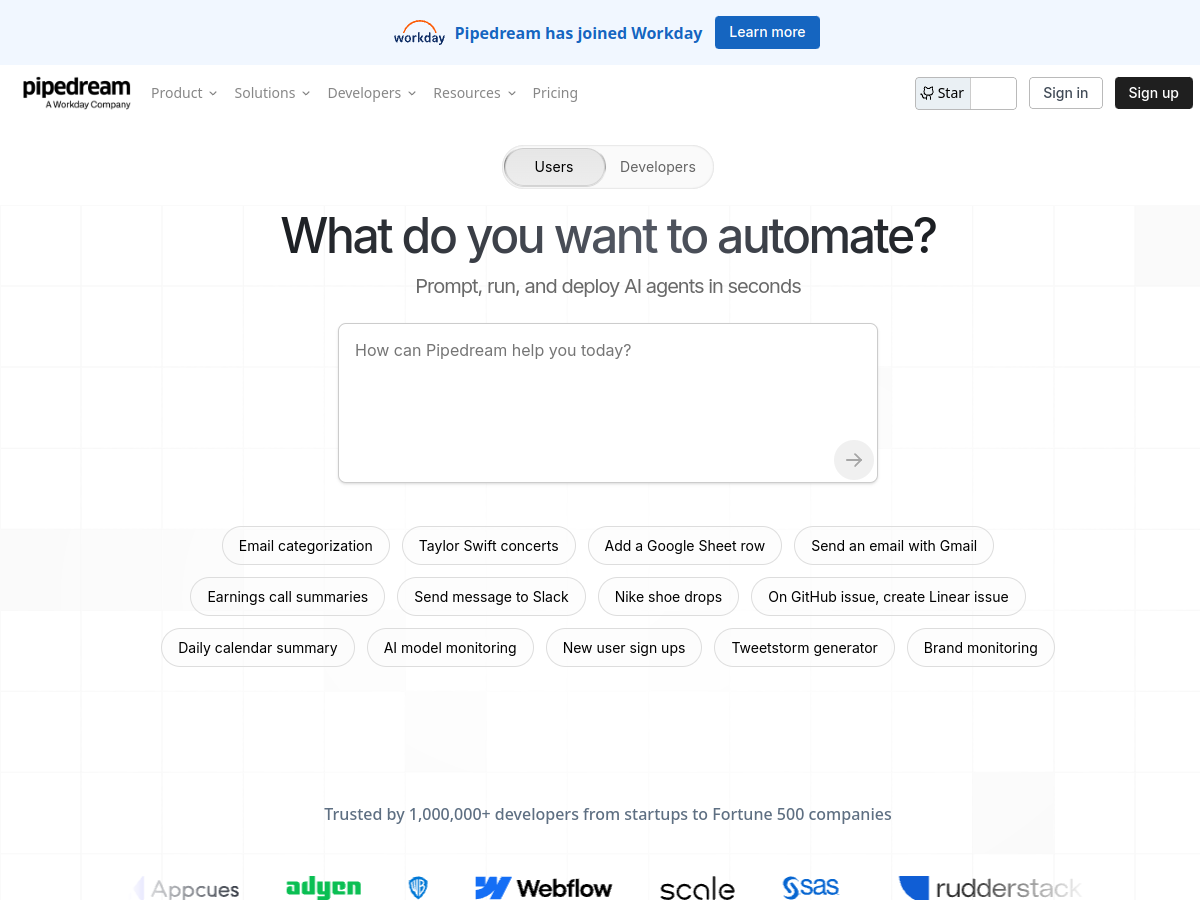
Task: Open the Sign in page
Action: pyautogui.click(x=1065, y=93)
